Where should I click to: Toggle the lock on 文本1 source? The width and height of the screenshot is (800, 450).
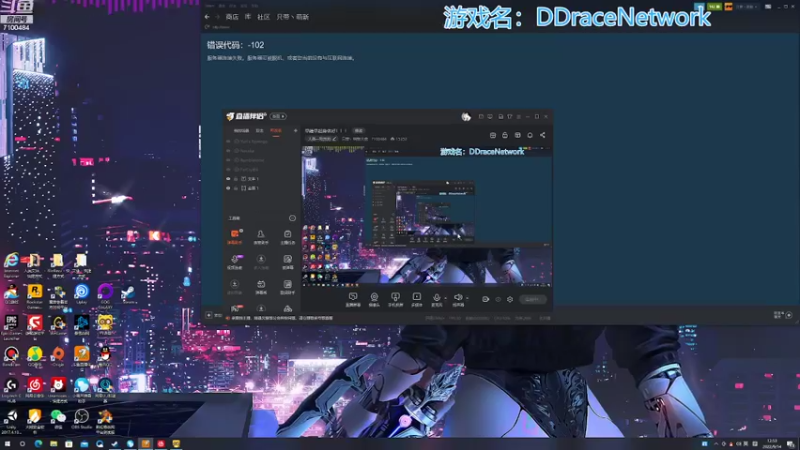tap(236, 179)
